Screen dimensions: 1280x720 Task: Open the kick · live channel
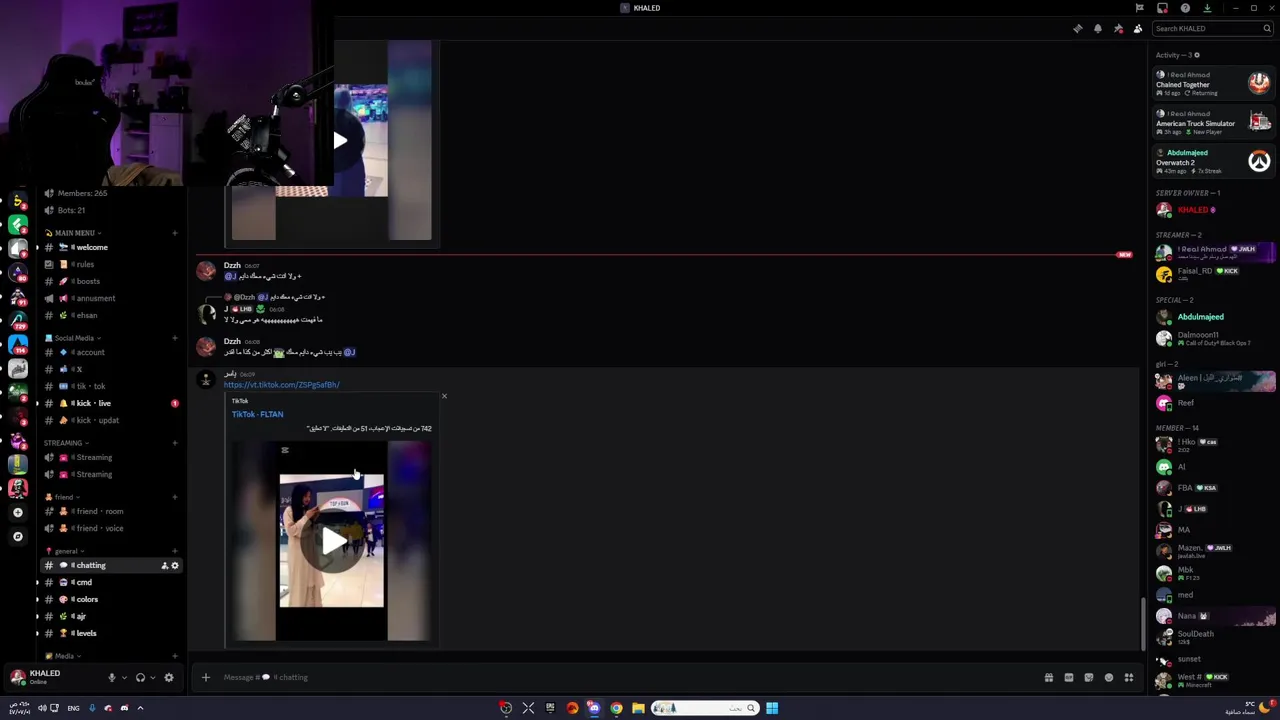(x=110, y=403)
